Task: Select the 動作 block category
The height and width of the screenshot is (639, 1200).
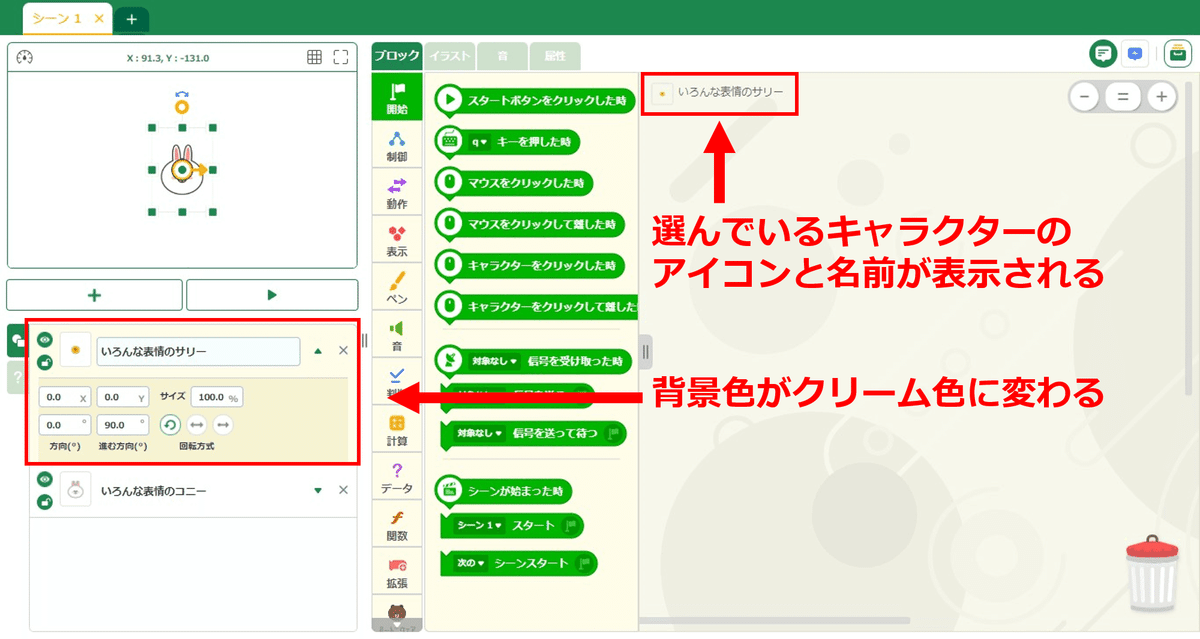Action: point(397,193)
